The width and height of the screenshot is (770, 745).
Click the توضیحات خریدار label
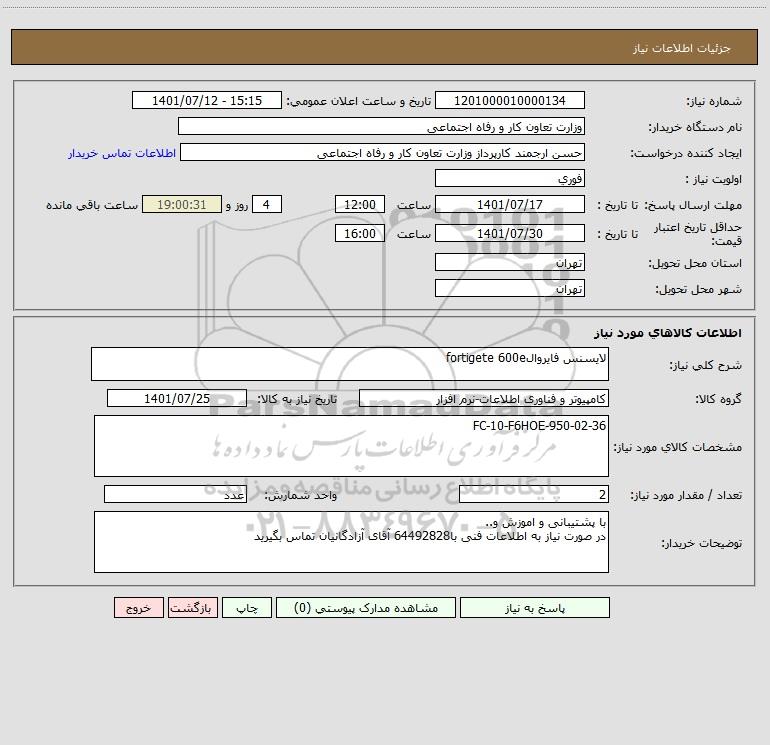click(702, 543)
